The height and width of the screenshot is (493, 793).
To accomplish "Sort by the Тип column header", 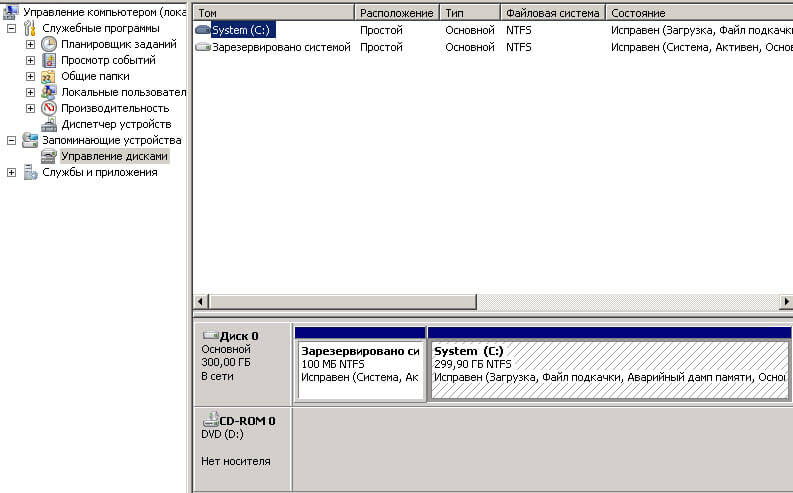I will (x=470, y=13).
